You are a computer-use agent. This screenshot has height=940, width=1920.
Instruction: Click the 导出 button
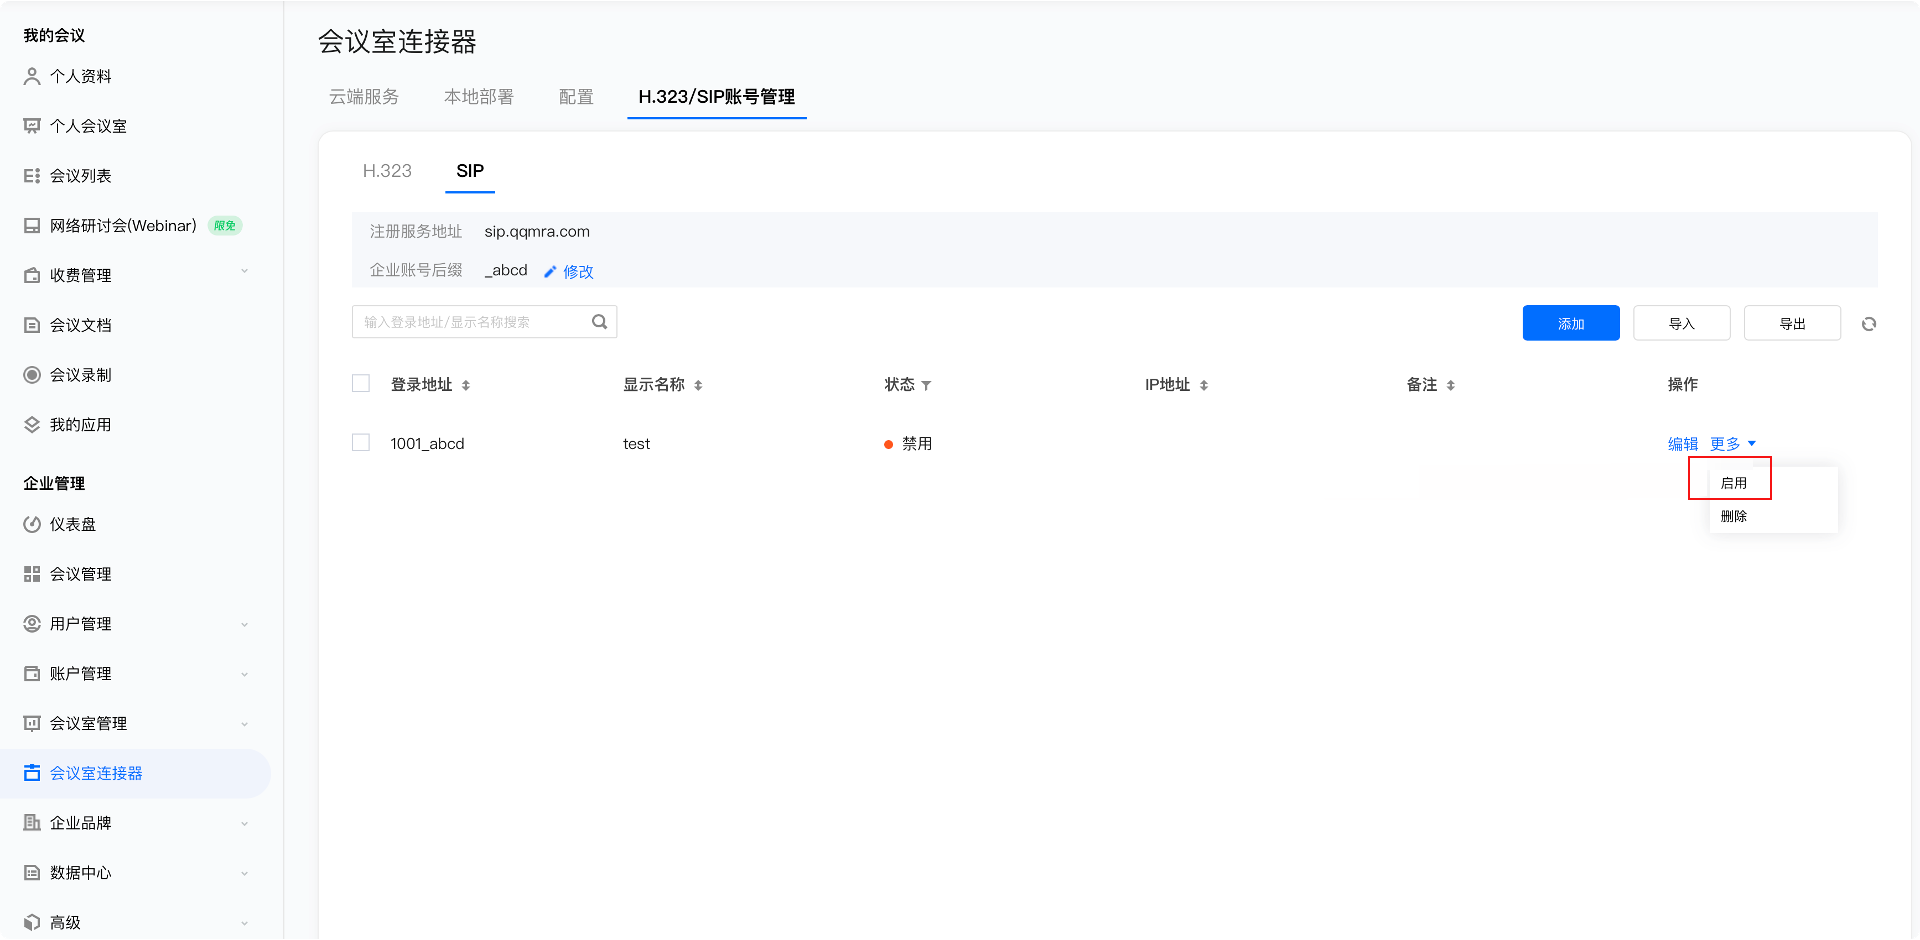click(x=1792, y=323)
